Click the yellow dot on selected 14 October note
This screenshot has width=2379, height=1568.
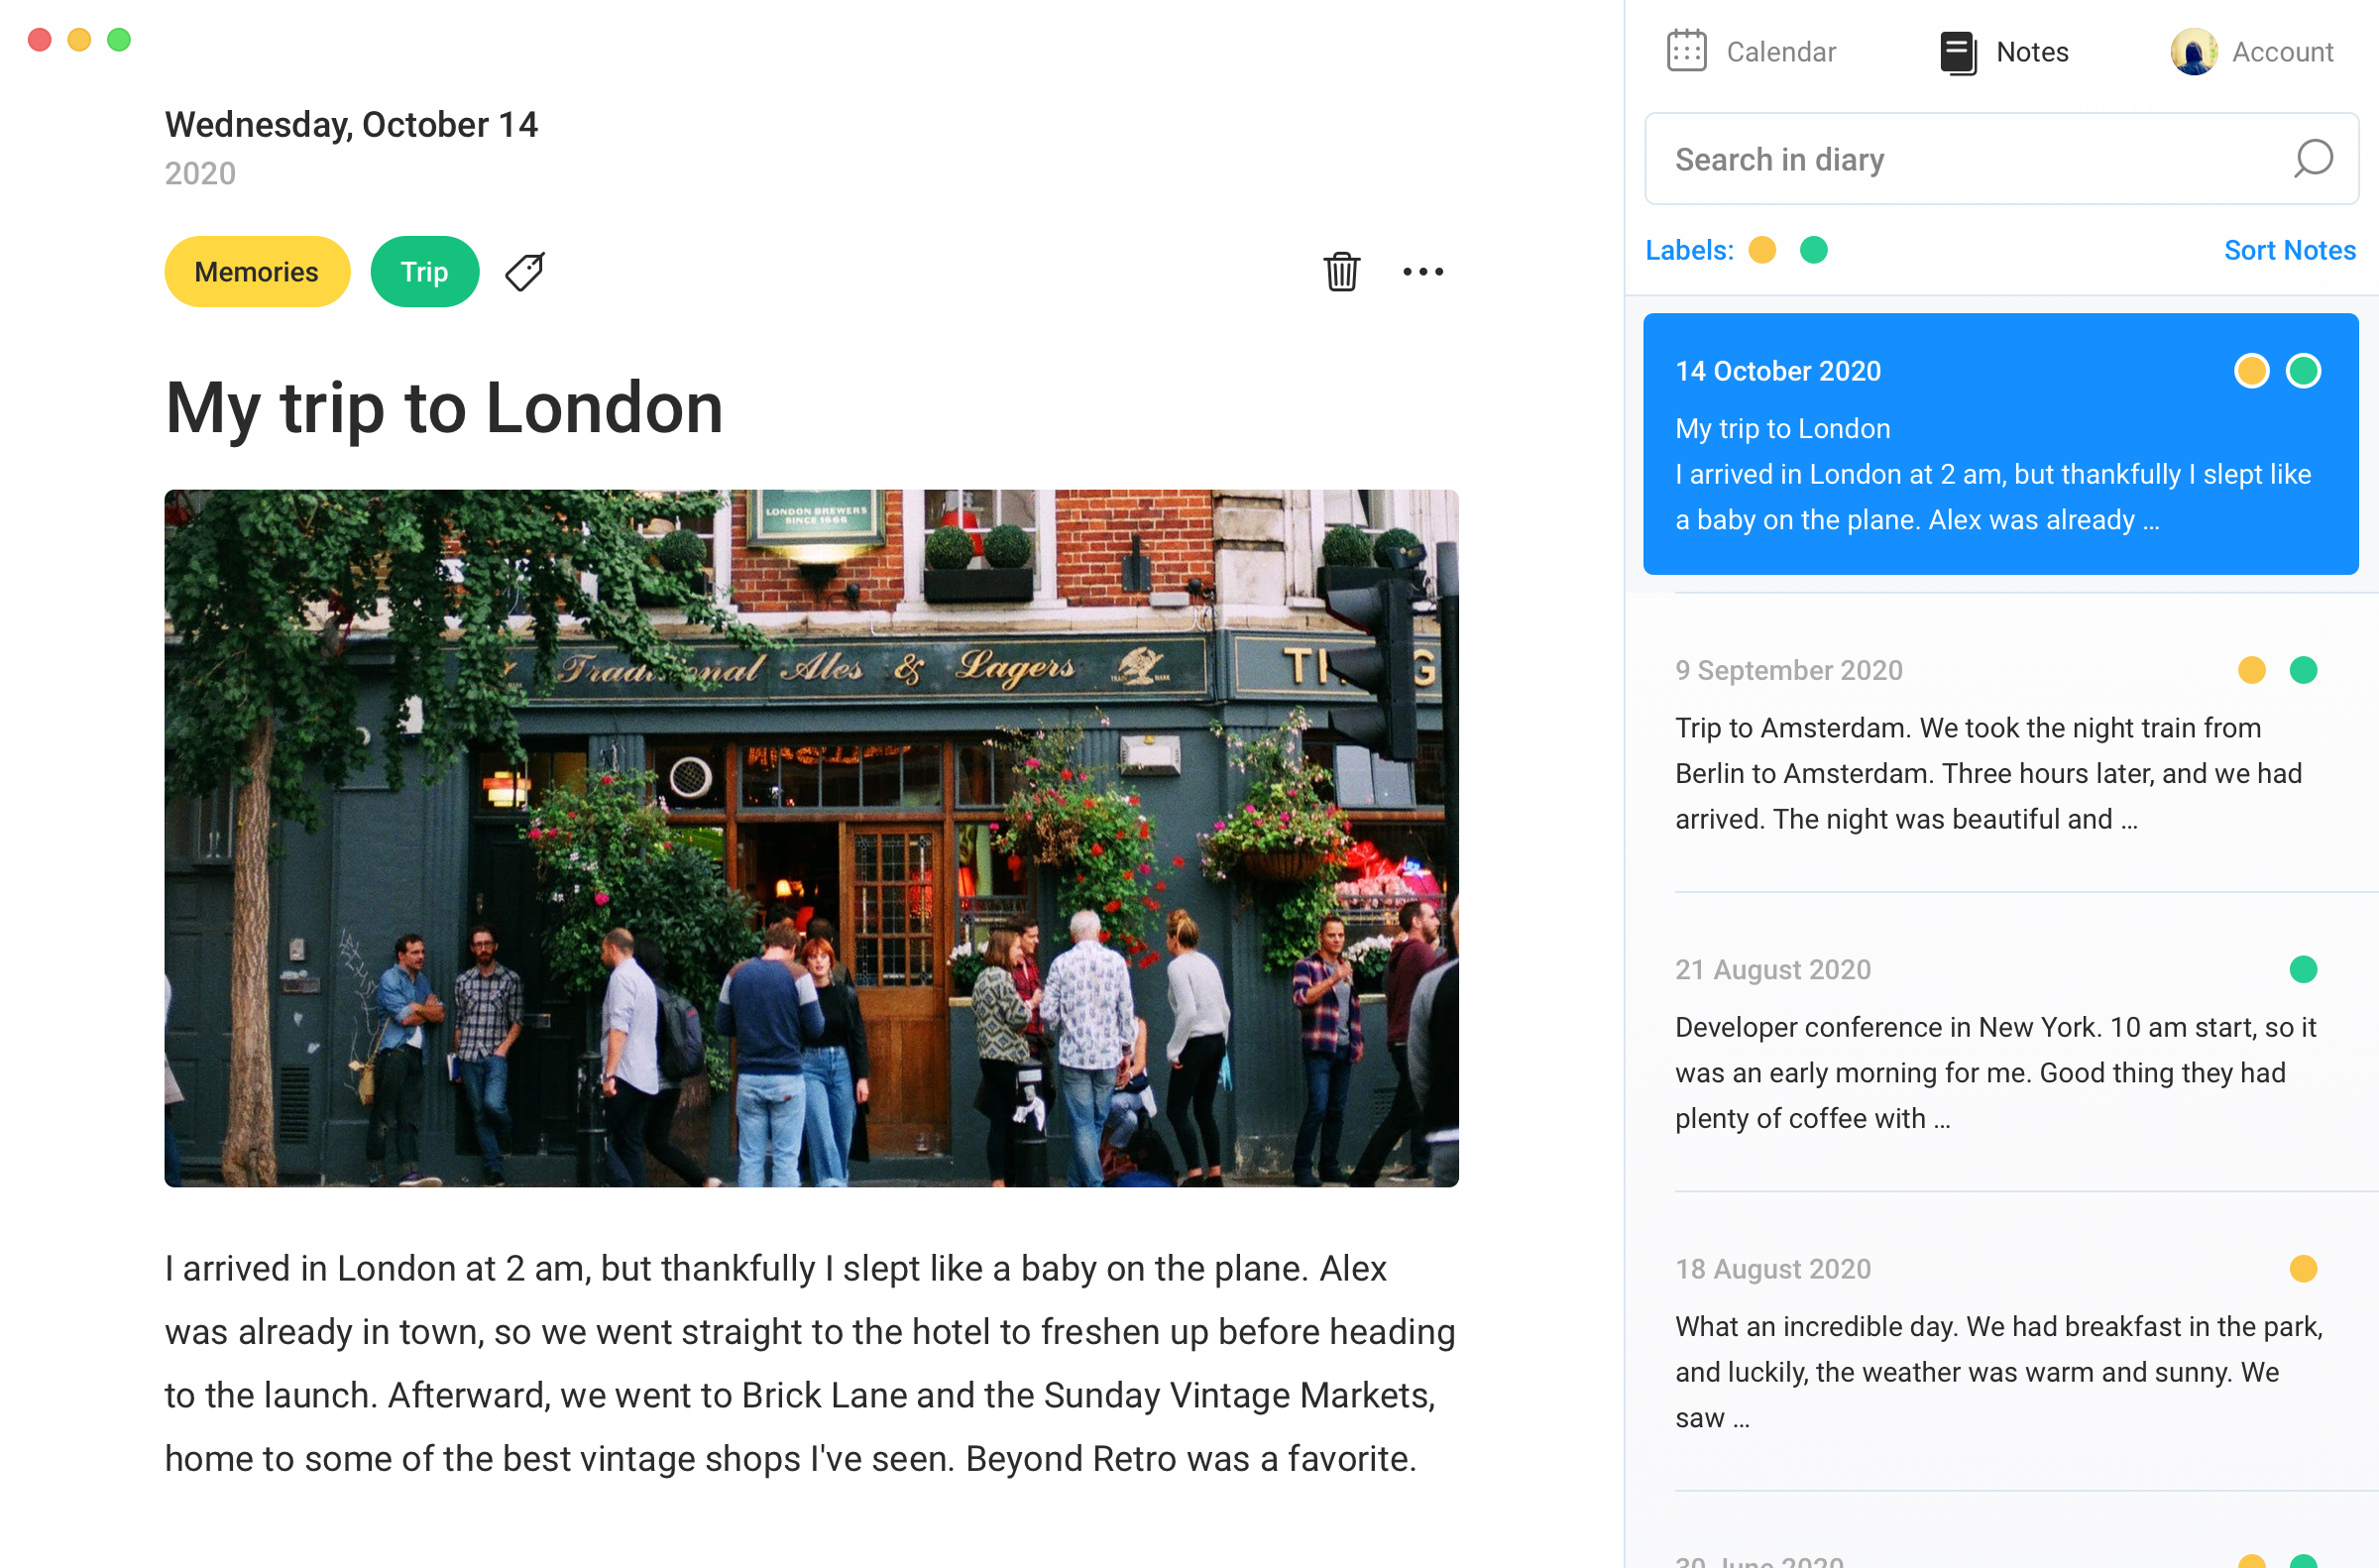coord(2251,371)
